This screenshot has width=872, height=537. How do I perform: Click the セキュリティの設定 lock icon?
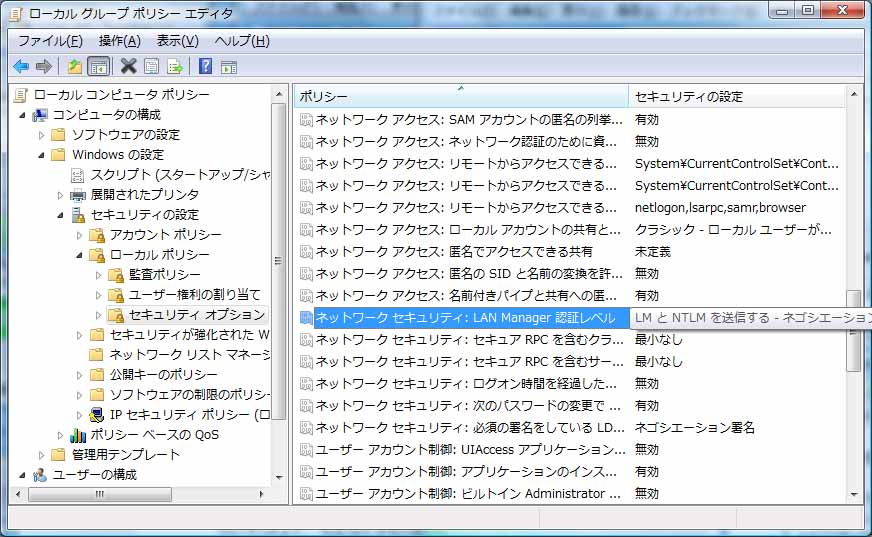pos(78,215)
